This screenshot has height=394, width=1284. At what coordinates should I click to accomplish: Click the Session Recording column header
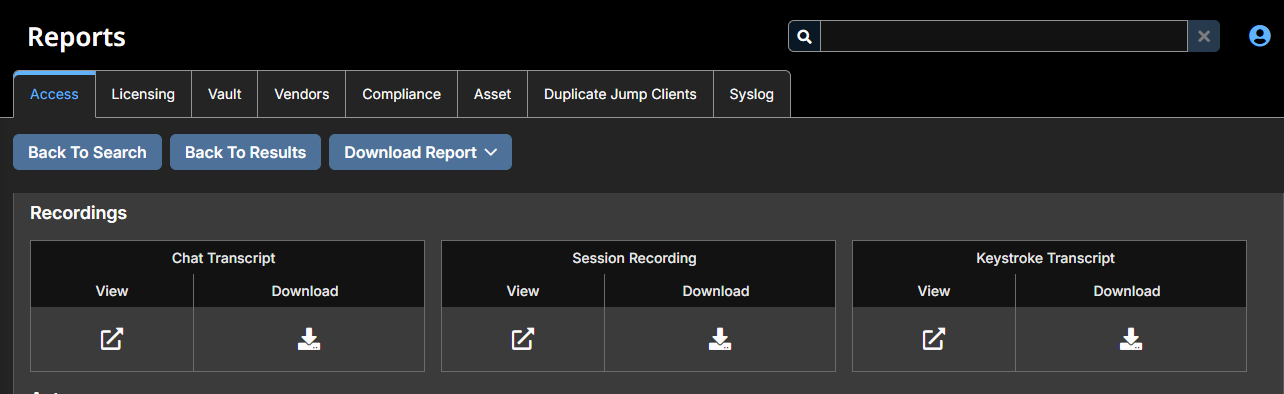[x=634, y=258]
